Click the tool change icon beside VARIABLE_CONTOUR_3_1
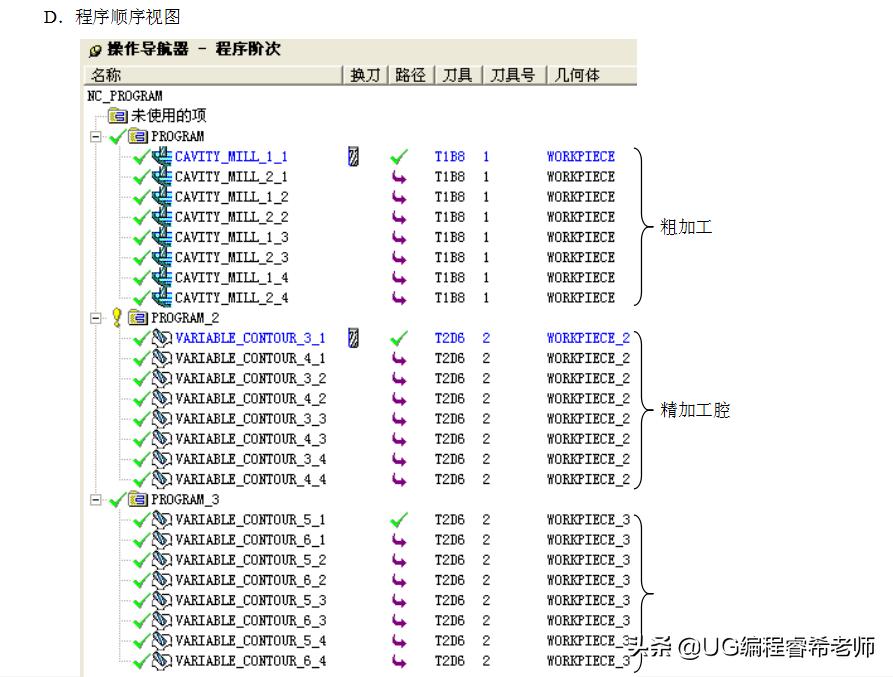This screenshot has height=677, width=893. [x=353, y=338]
